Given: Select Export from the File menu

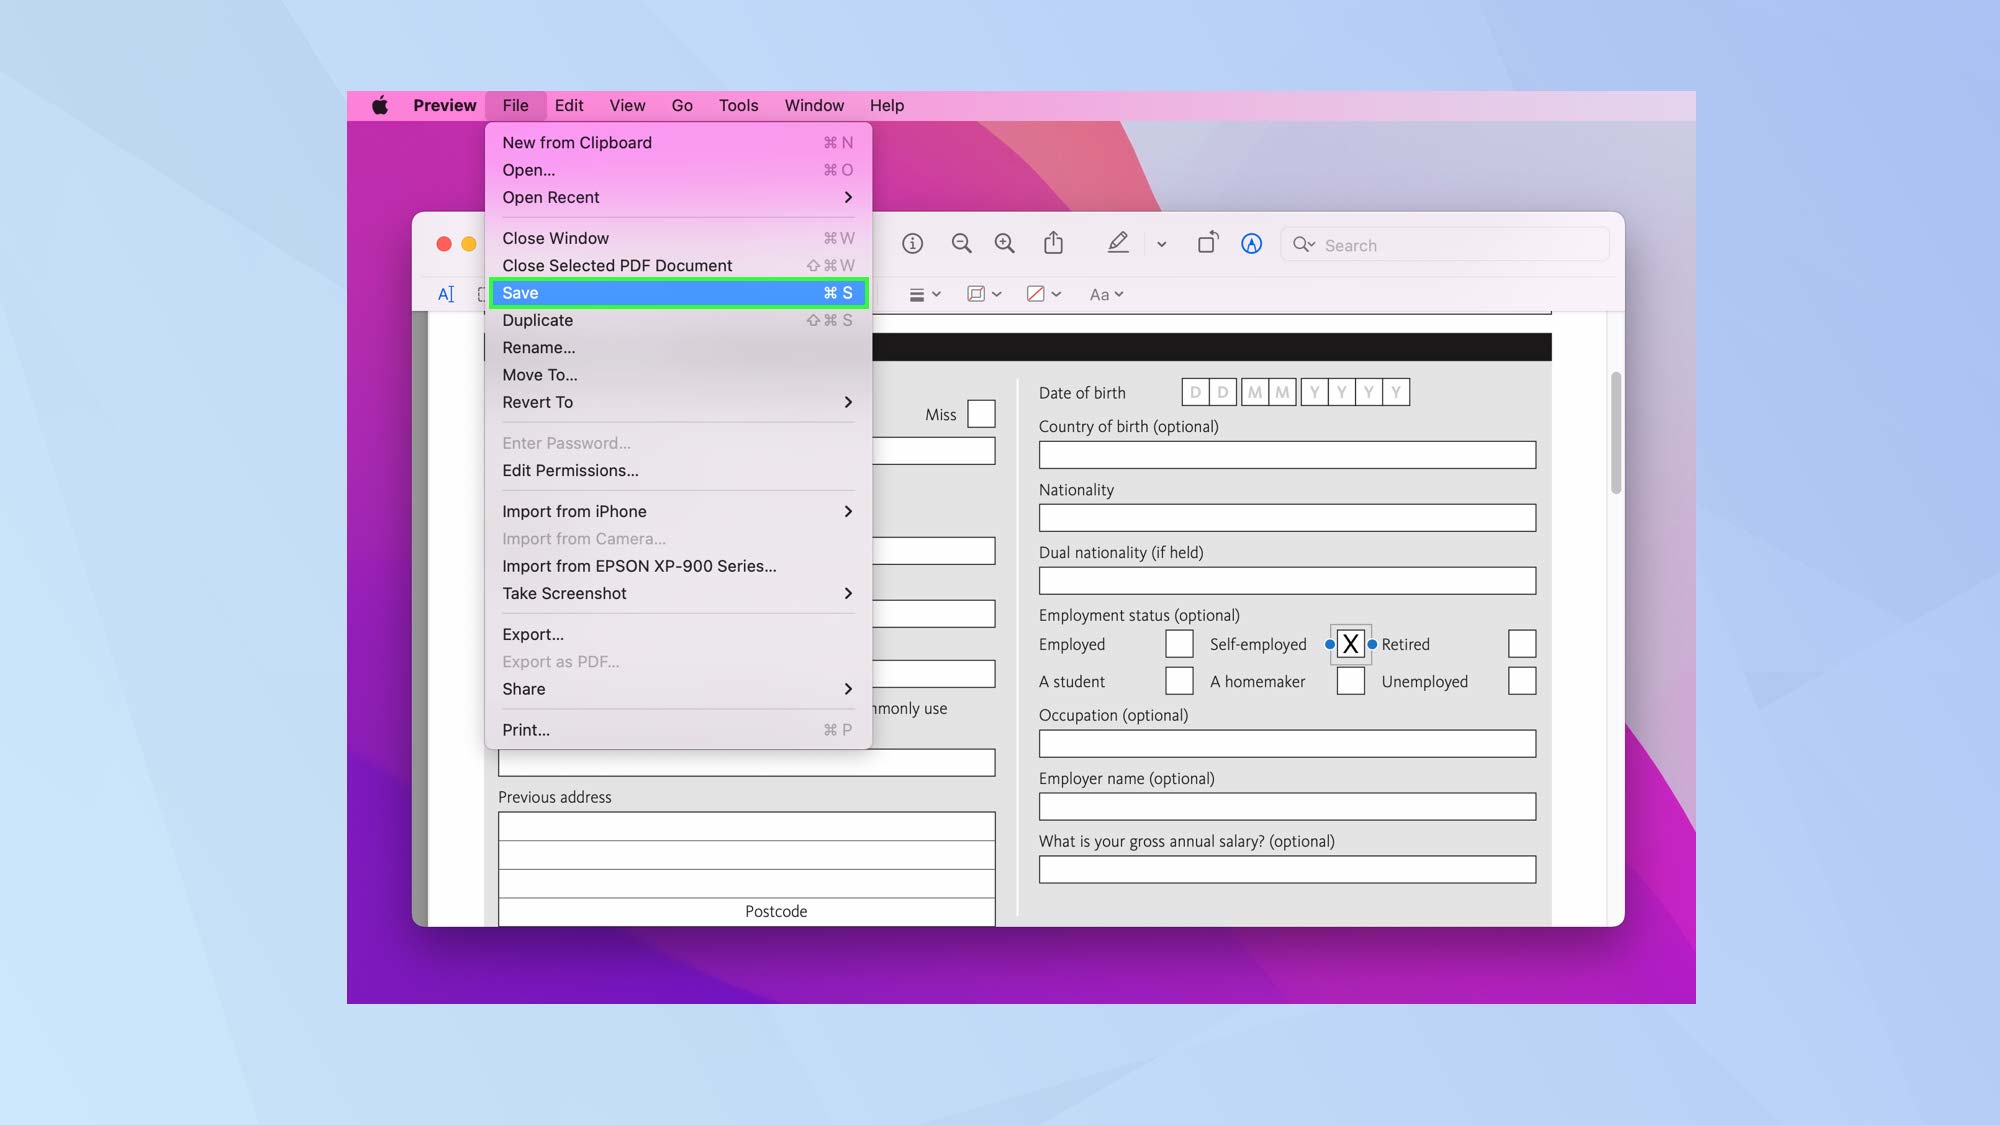Looking at the screenshot, I should 532,634.
